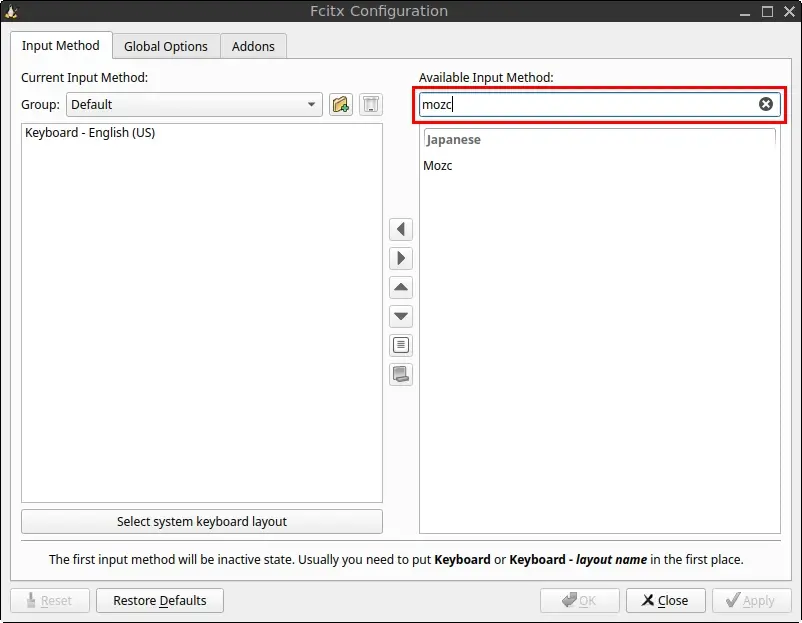Add a new input method group
The width and height of the screenshot is (802, 623).
click(341, 104)
